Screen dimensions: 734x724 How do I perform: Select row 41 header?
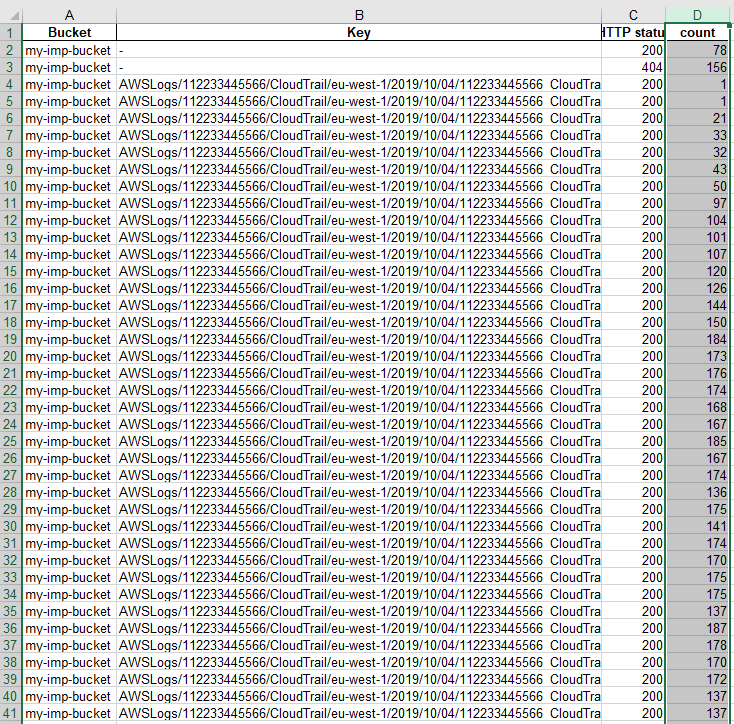(x=10, y=713)
